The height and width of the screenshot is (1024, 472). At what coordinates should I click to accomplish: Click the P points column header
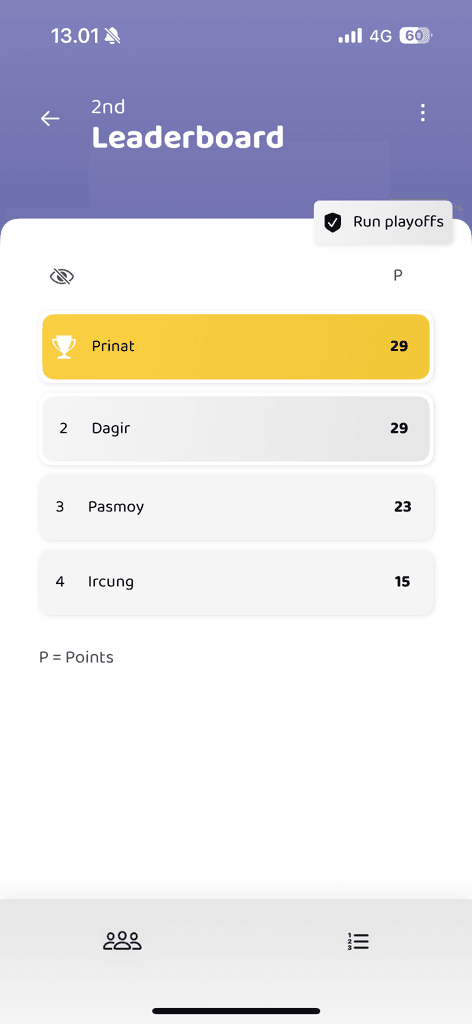click(x=398, y=276)
